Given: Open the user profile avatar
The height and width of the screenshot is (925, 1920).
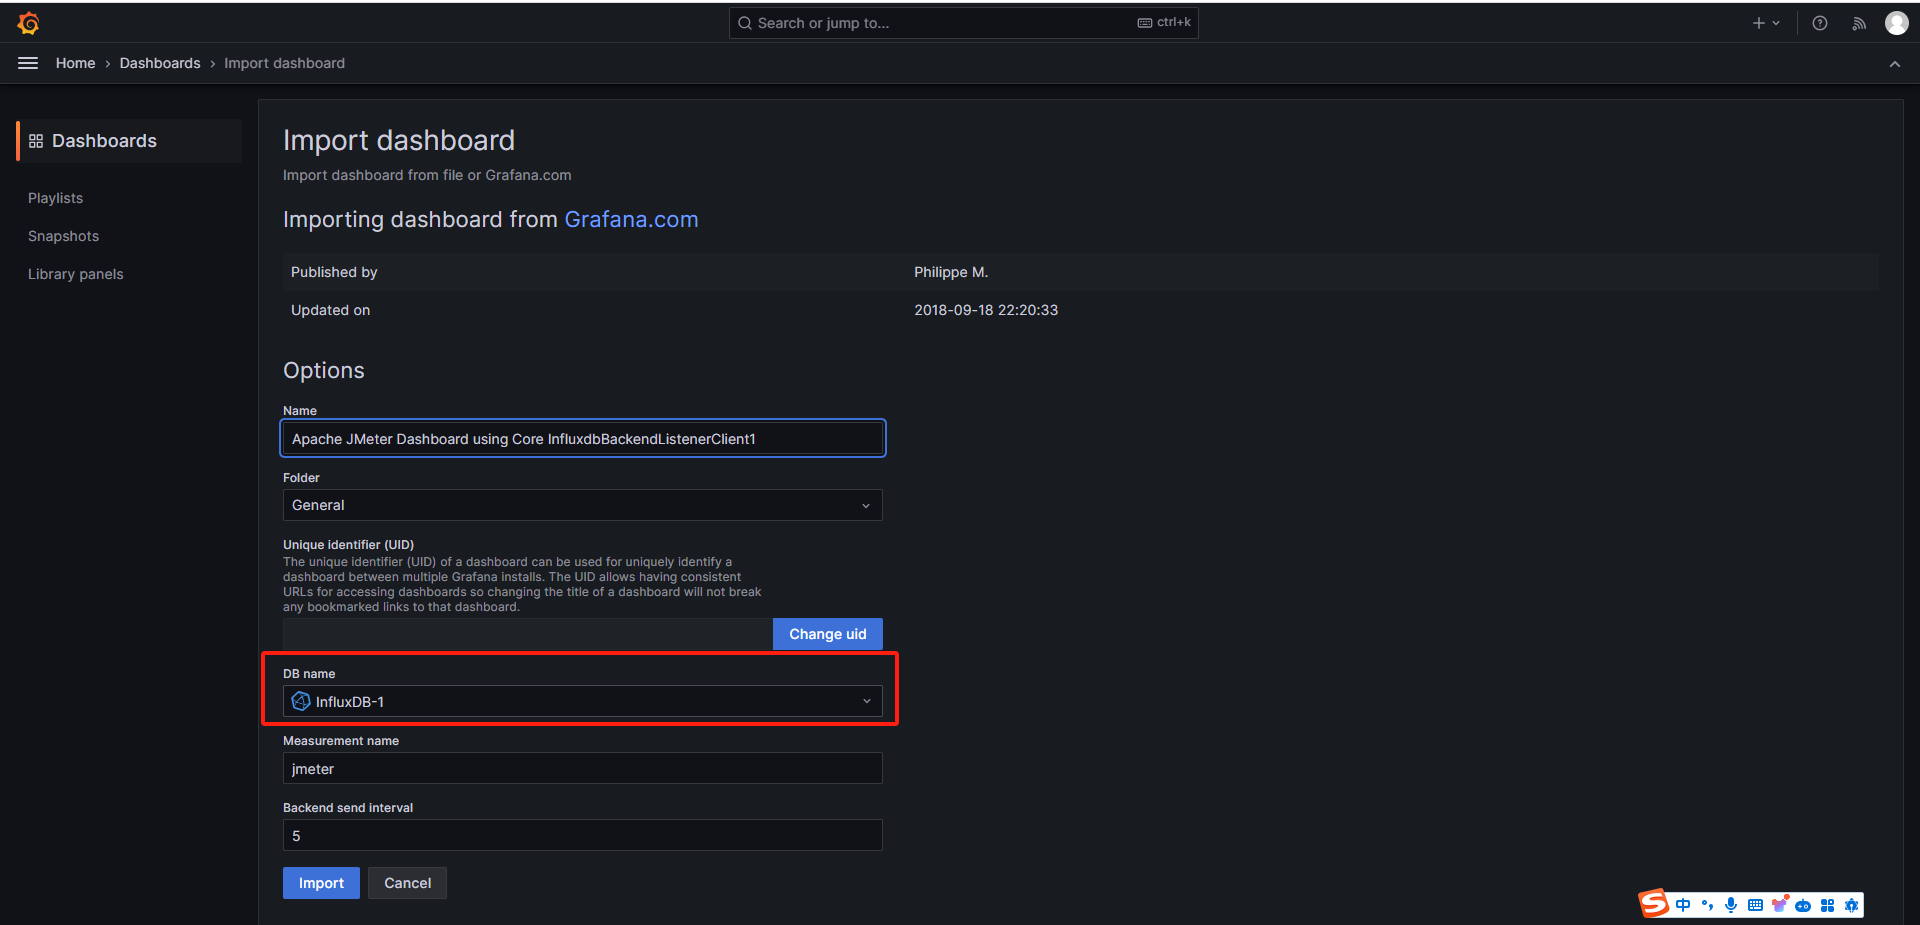Looking at the screenshot, I should (x=1897, y=23).
